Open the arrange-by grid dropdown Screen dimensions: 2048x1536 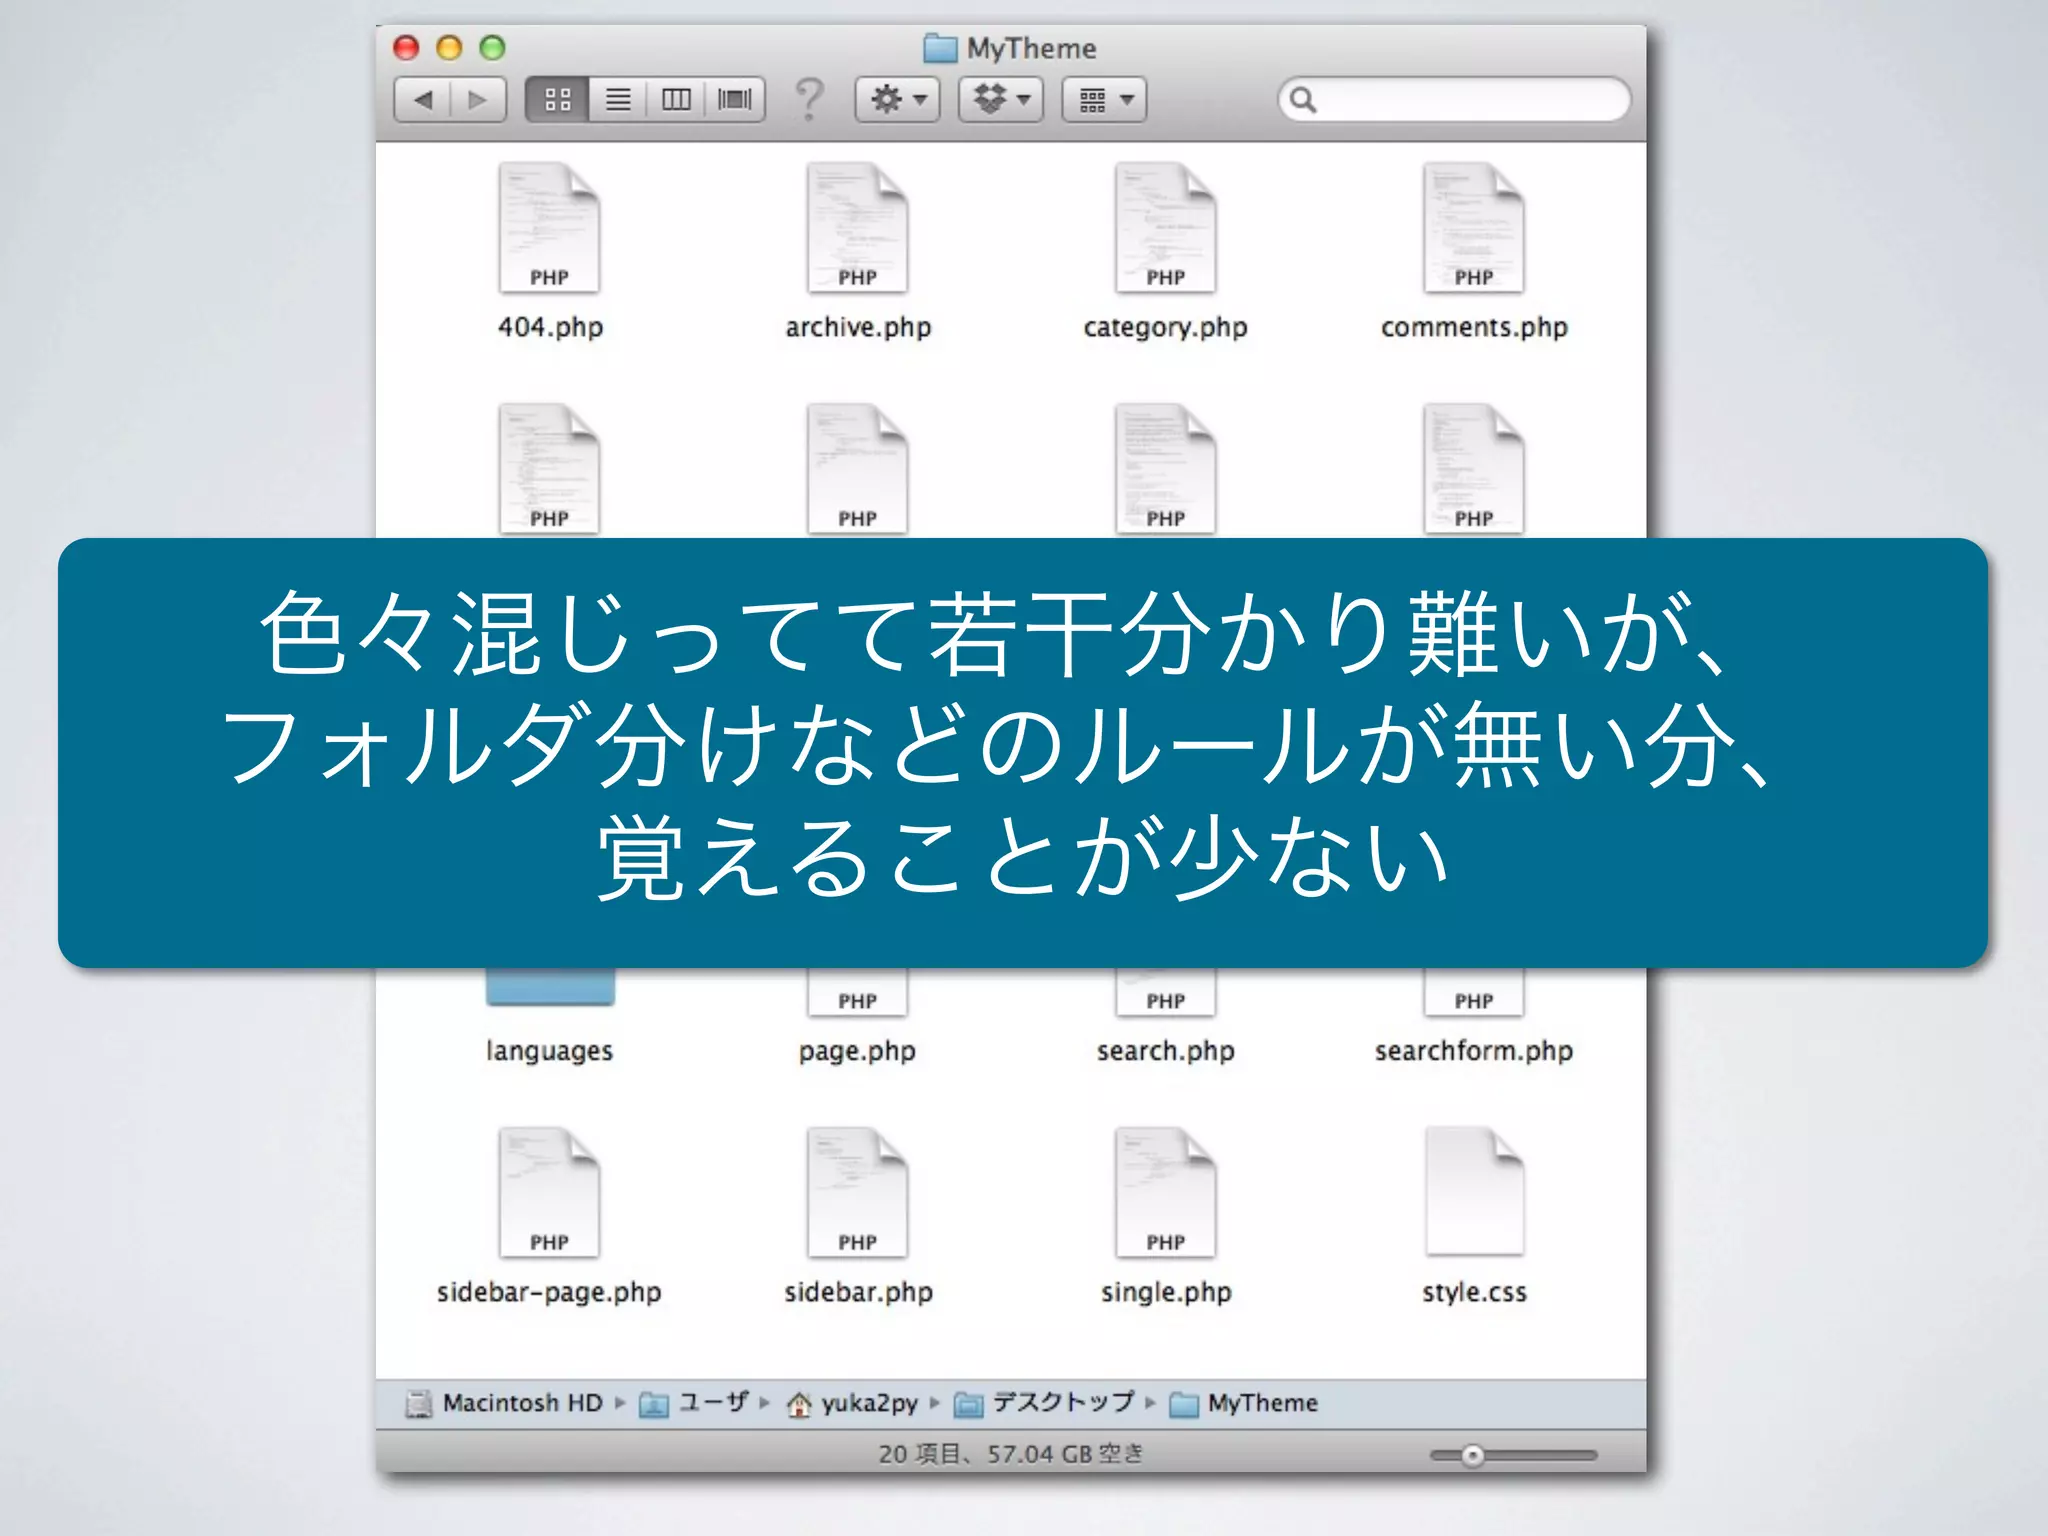[1104, 99]
